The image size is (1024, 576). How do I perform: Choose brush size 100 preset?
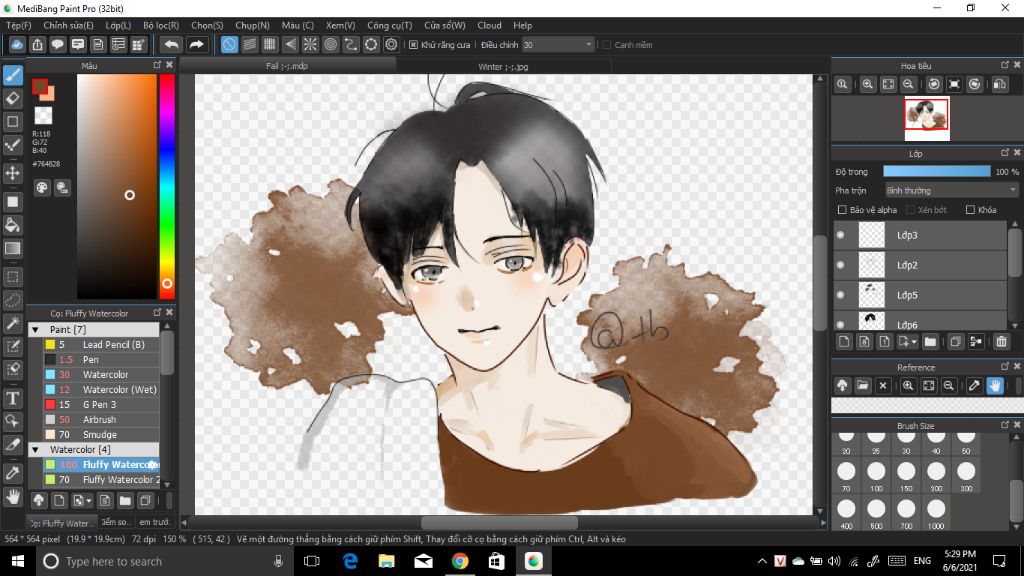click(x=876, y=477)
